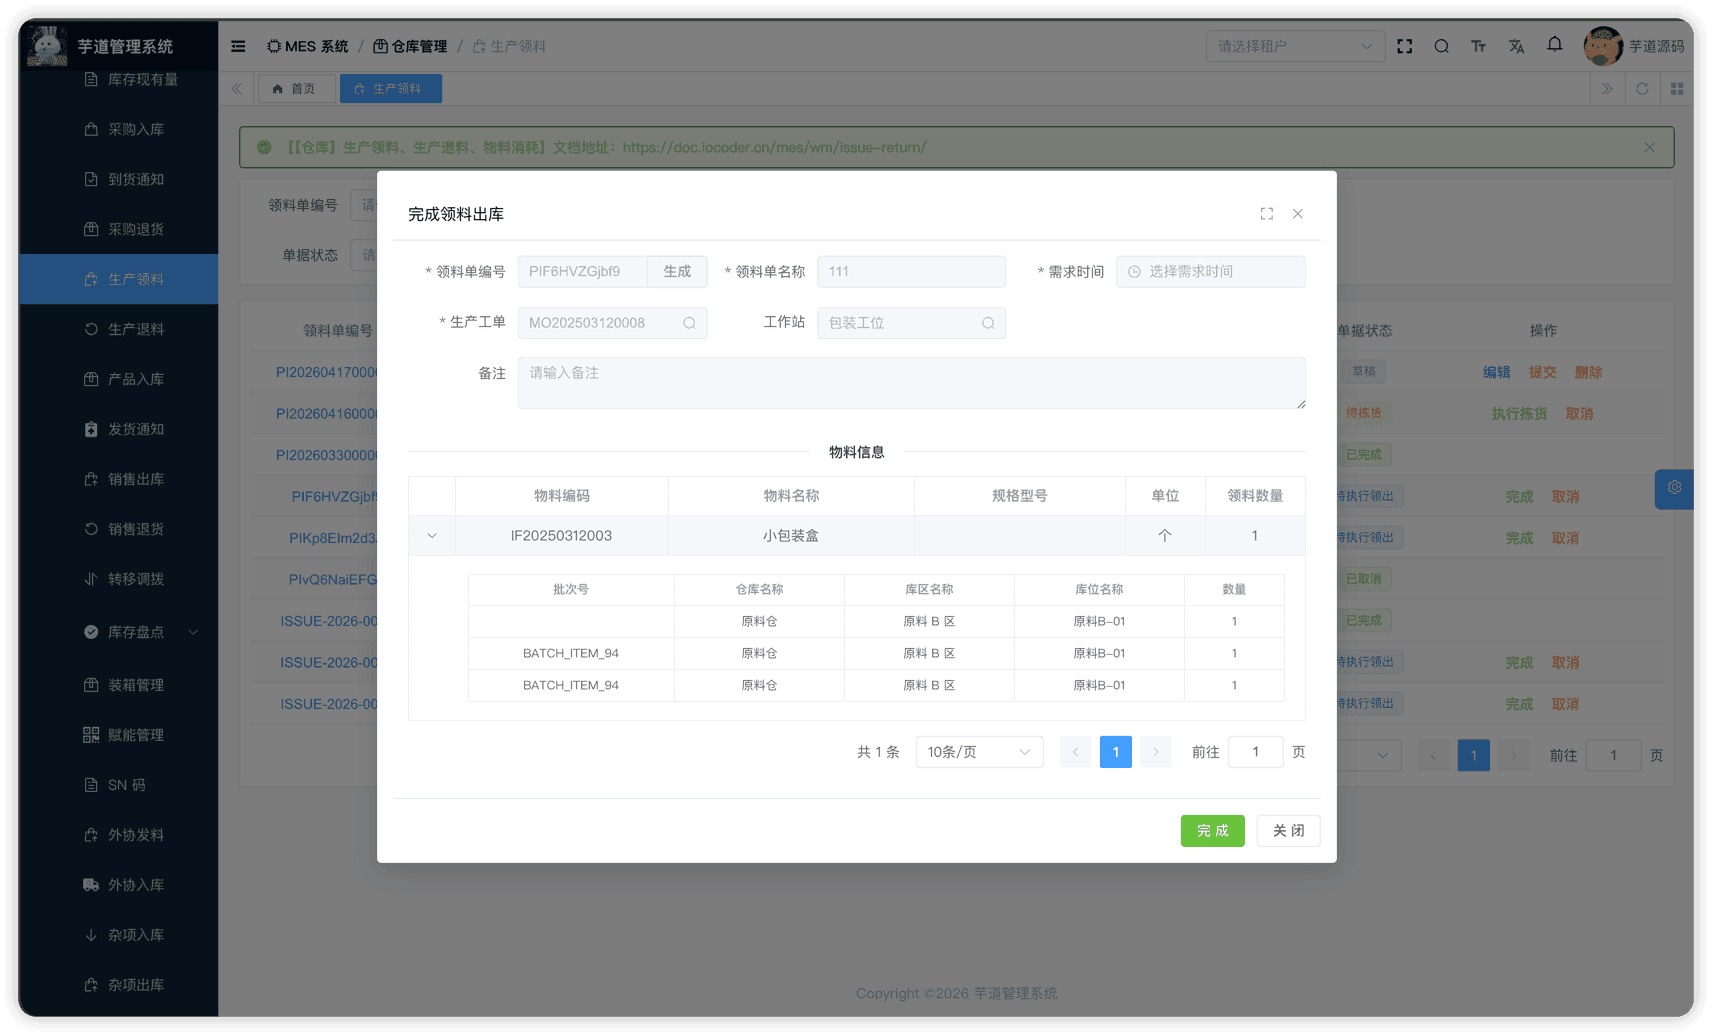Switch to the 首页 tab
The width and height of the screenshot is (1712, 1035).
pos(294,89)
